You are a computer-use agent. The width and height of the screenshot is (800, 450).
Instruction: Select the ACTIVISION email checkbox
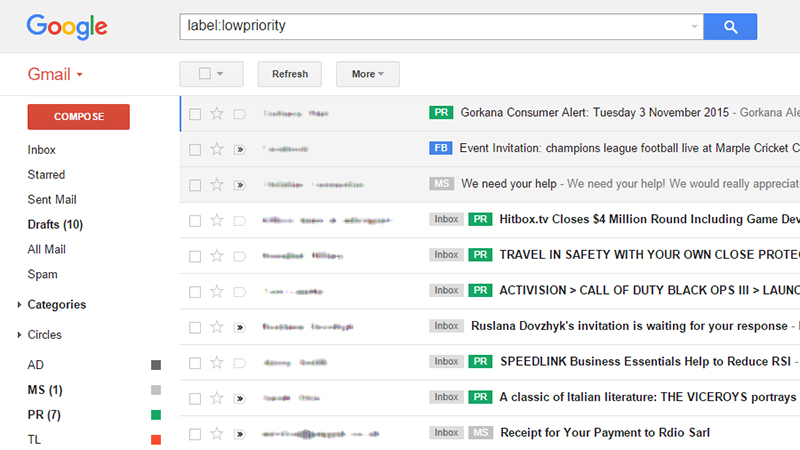tap(195, 292)
